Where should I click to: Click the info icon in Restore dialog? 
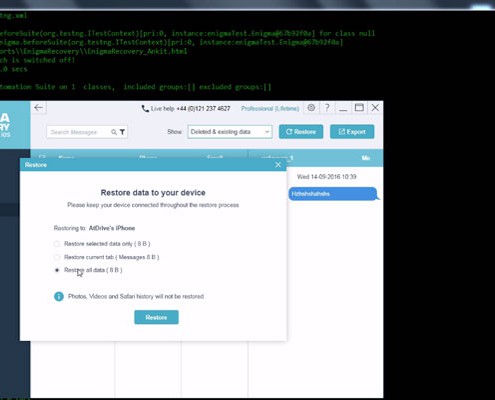(x=59, y=296)
